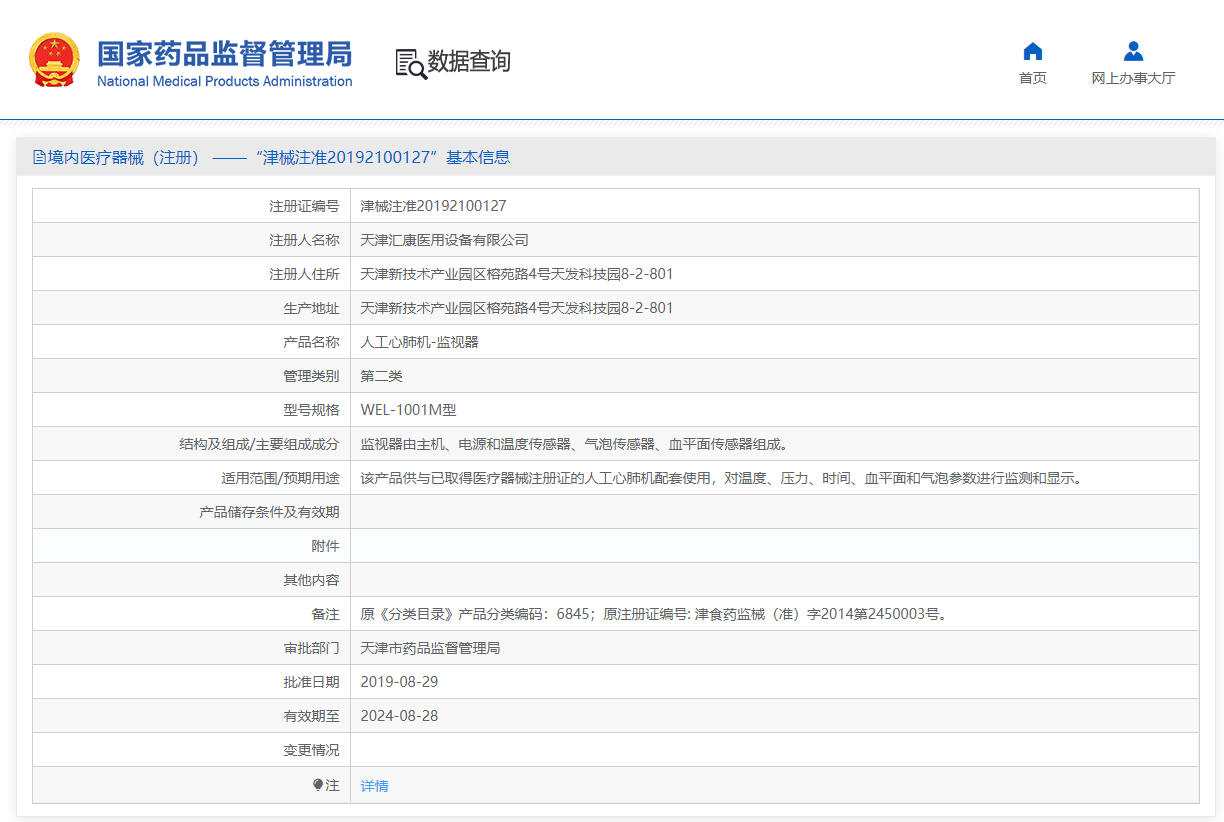Select the 2019-08-29 date value
The width and height of the screenshot is (1224, 822).
pos(399,682)
